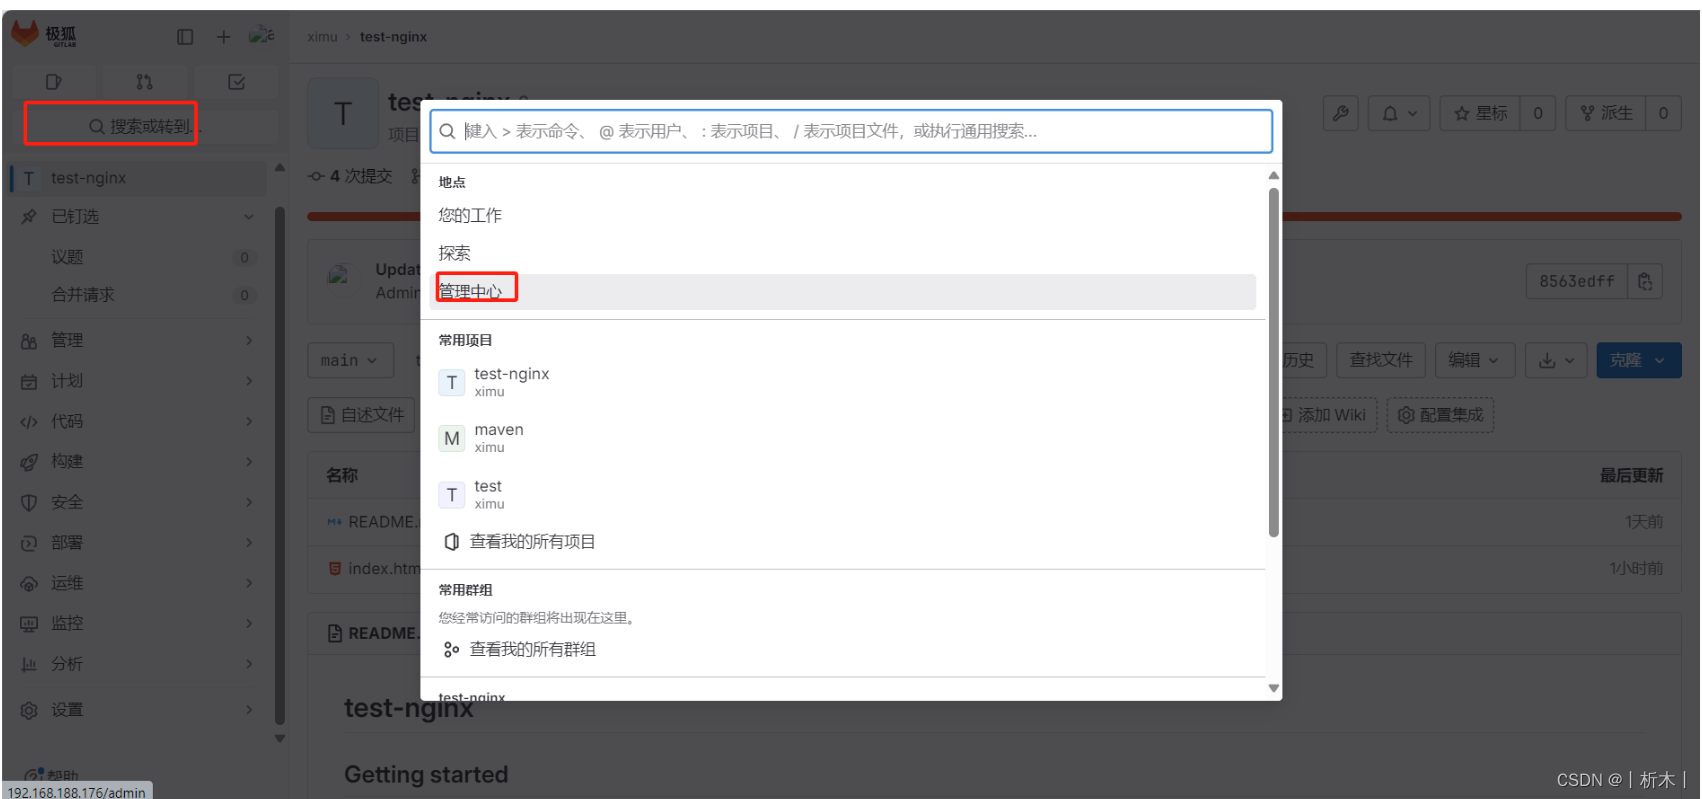Expand the Plan sidebar menu

click(x=139, y=381)
